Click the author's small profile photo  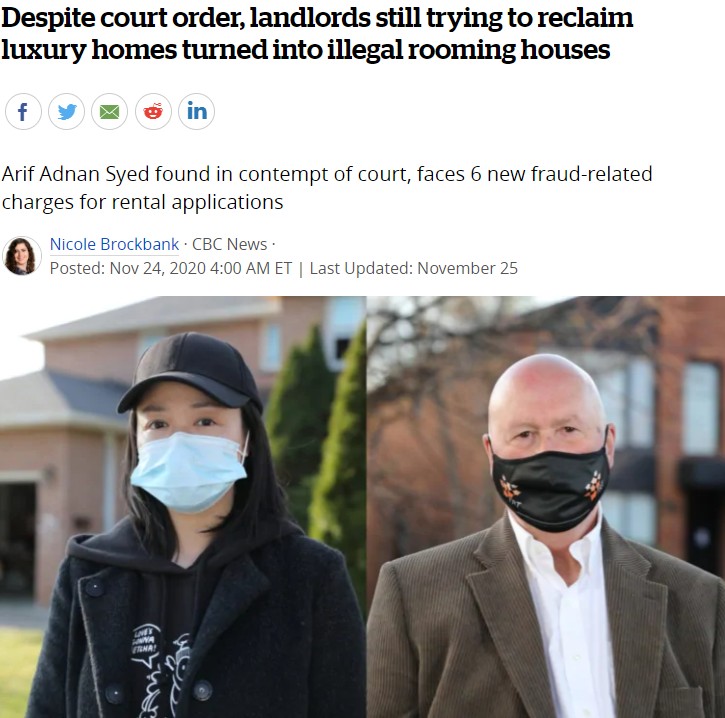point(21,256)
